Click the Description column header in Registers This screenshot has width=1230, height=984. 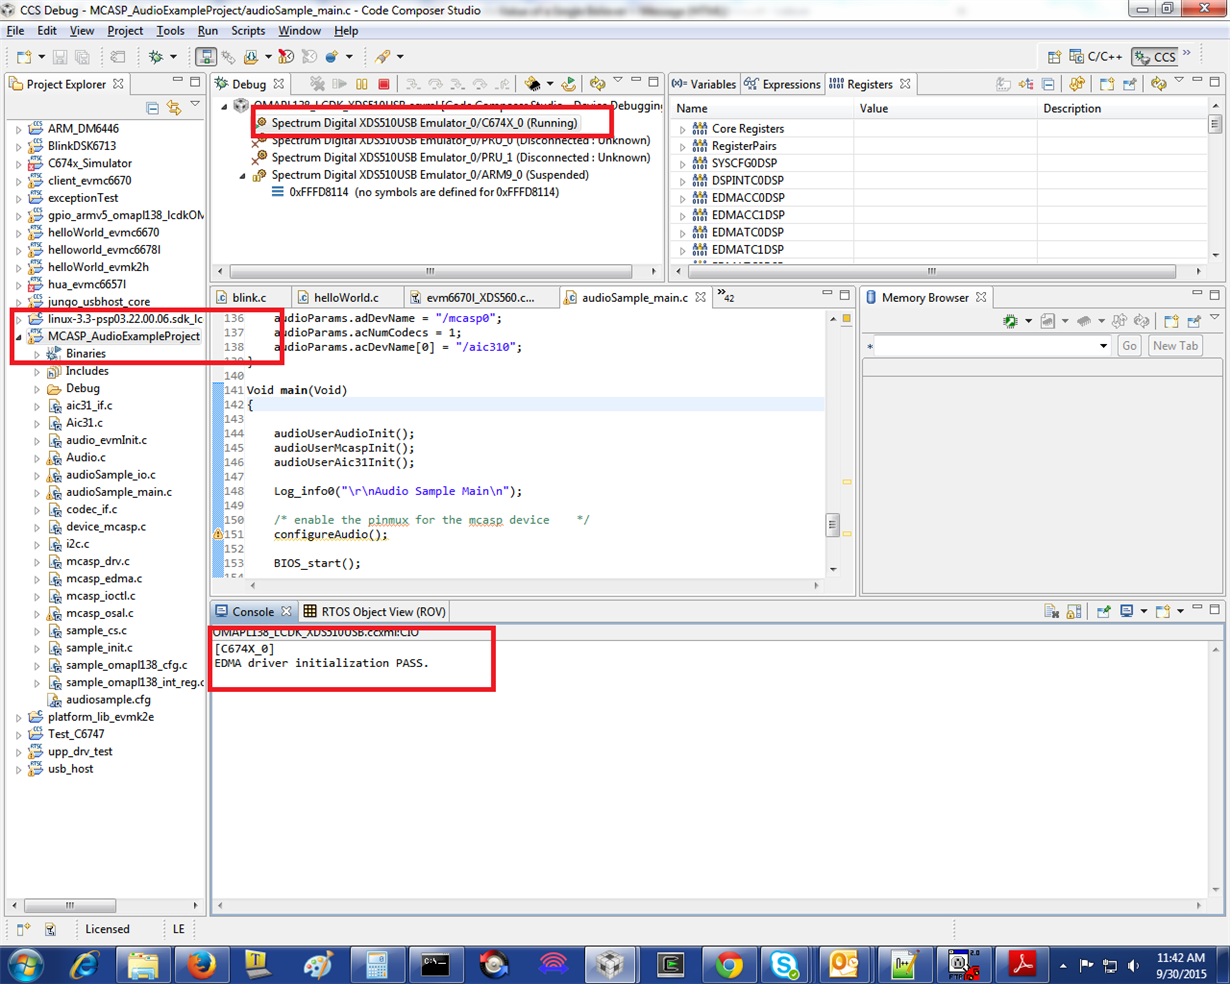click(1122, 108)
